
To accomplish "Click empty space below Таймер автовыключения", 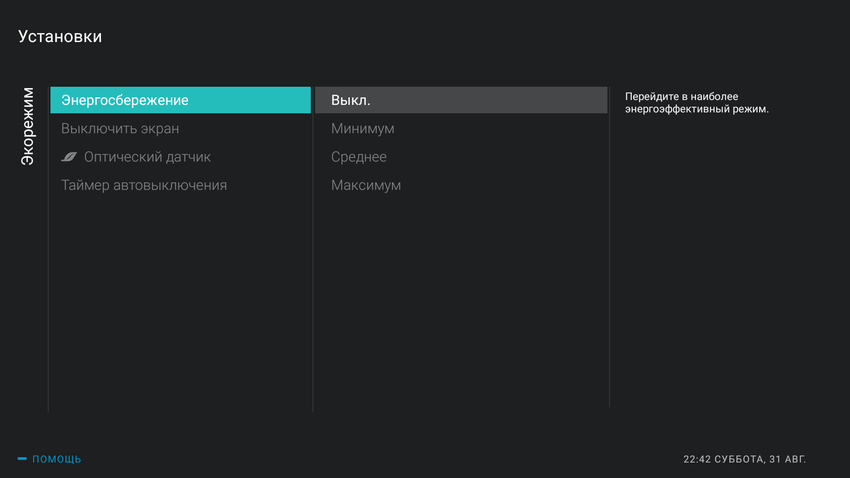I will (180, 300).
